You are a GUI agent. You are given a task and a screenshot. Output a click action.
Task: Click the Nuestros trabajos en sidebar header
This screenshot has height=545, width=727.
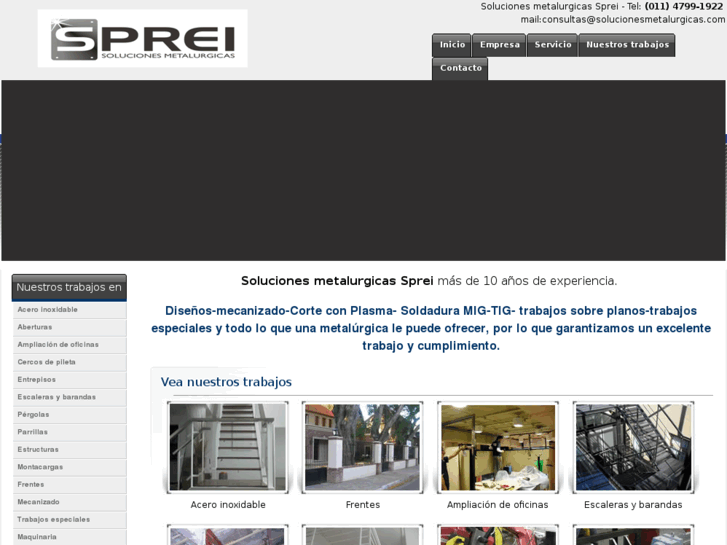tap(69, 288)
